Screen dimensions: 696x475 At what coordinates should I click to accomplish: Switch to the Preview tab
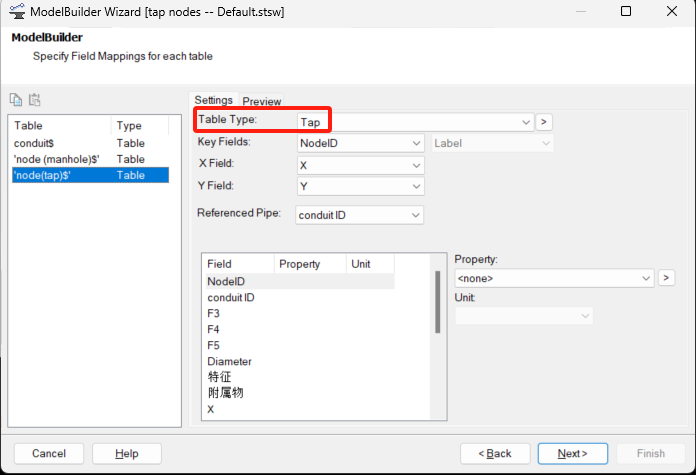pyautogui.click(x=262, y=101)
